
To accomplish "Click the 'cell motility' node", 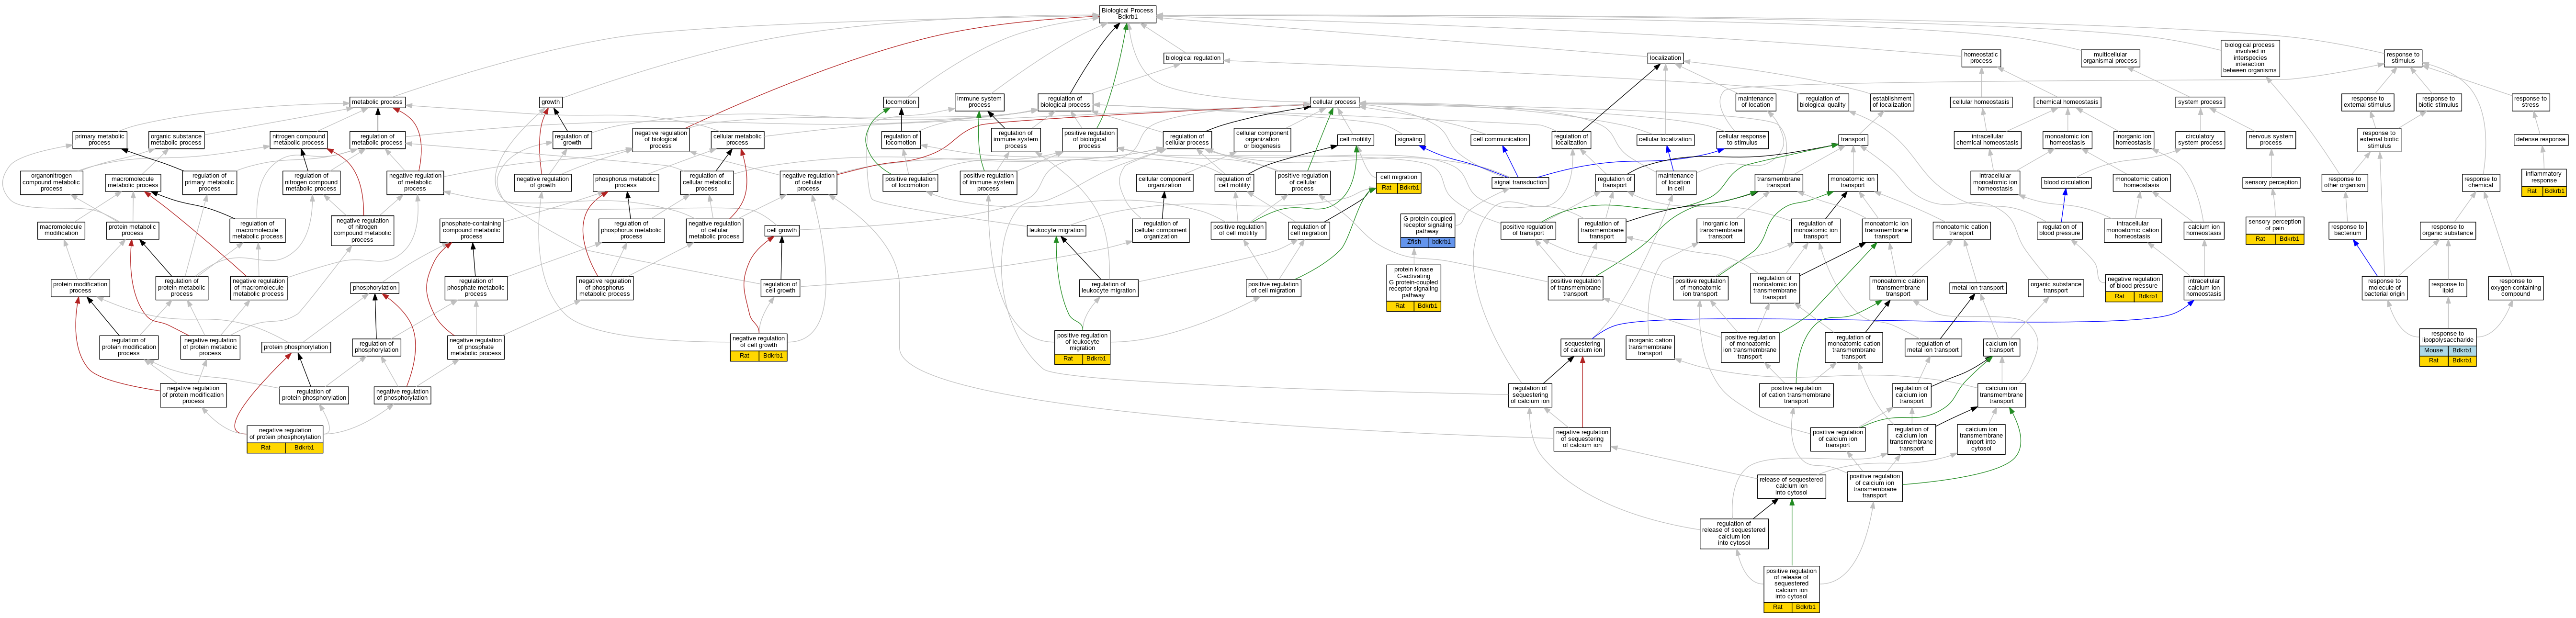I will (x=1355, y=140).
